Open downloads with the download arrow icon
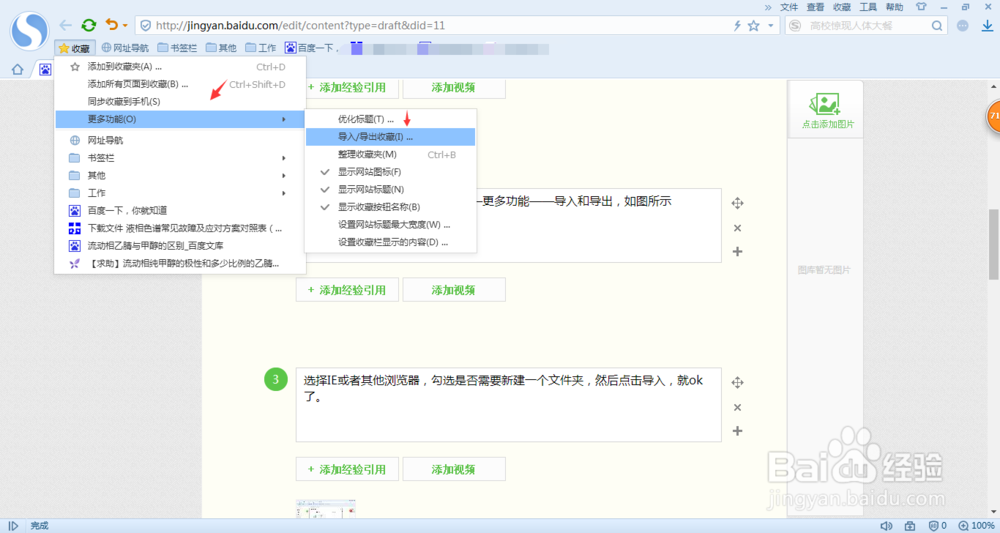Image resolution: width=1000 pixels, height=533 pixels. (987, 26)
